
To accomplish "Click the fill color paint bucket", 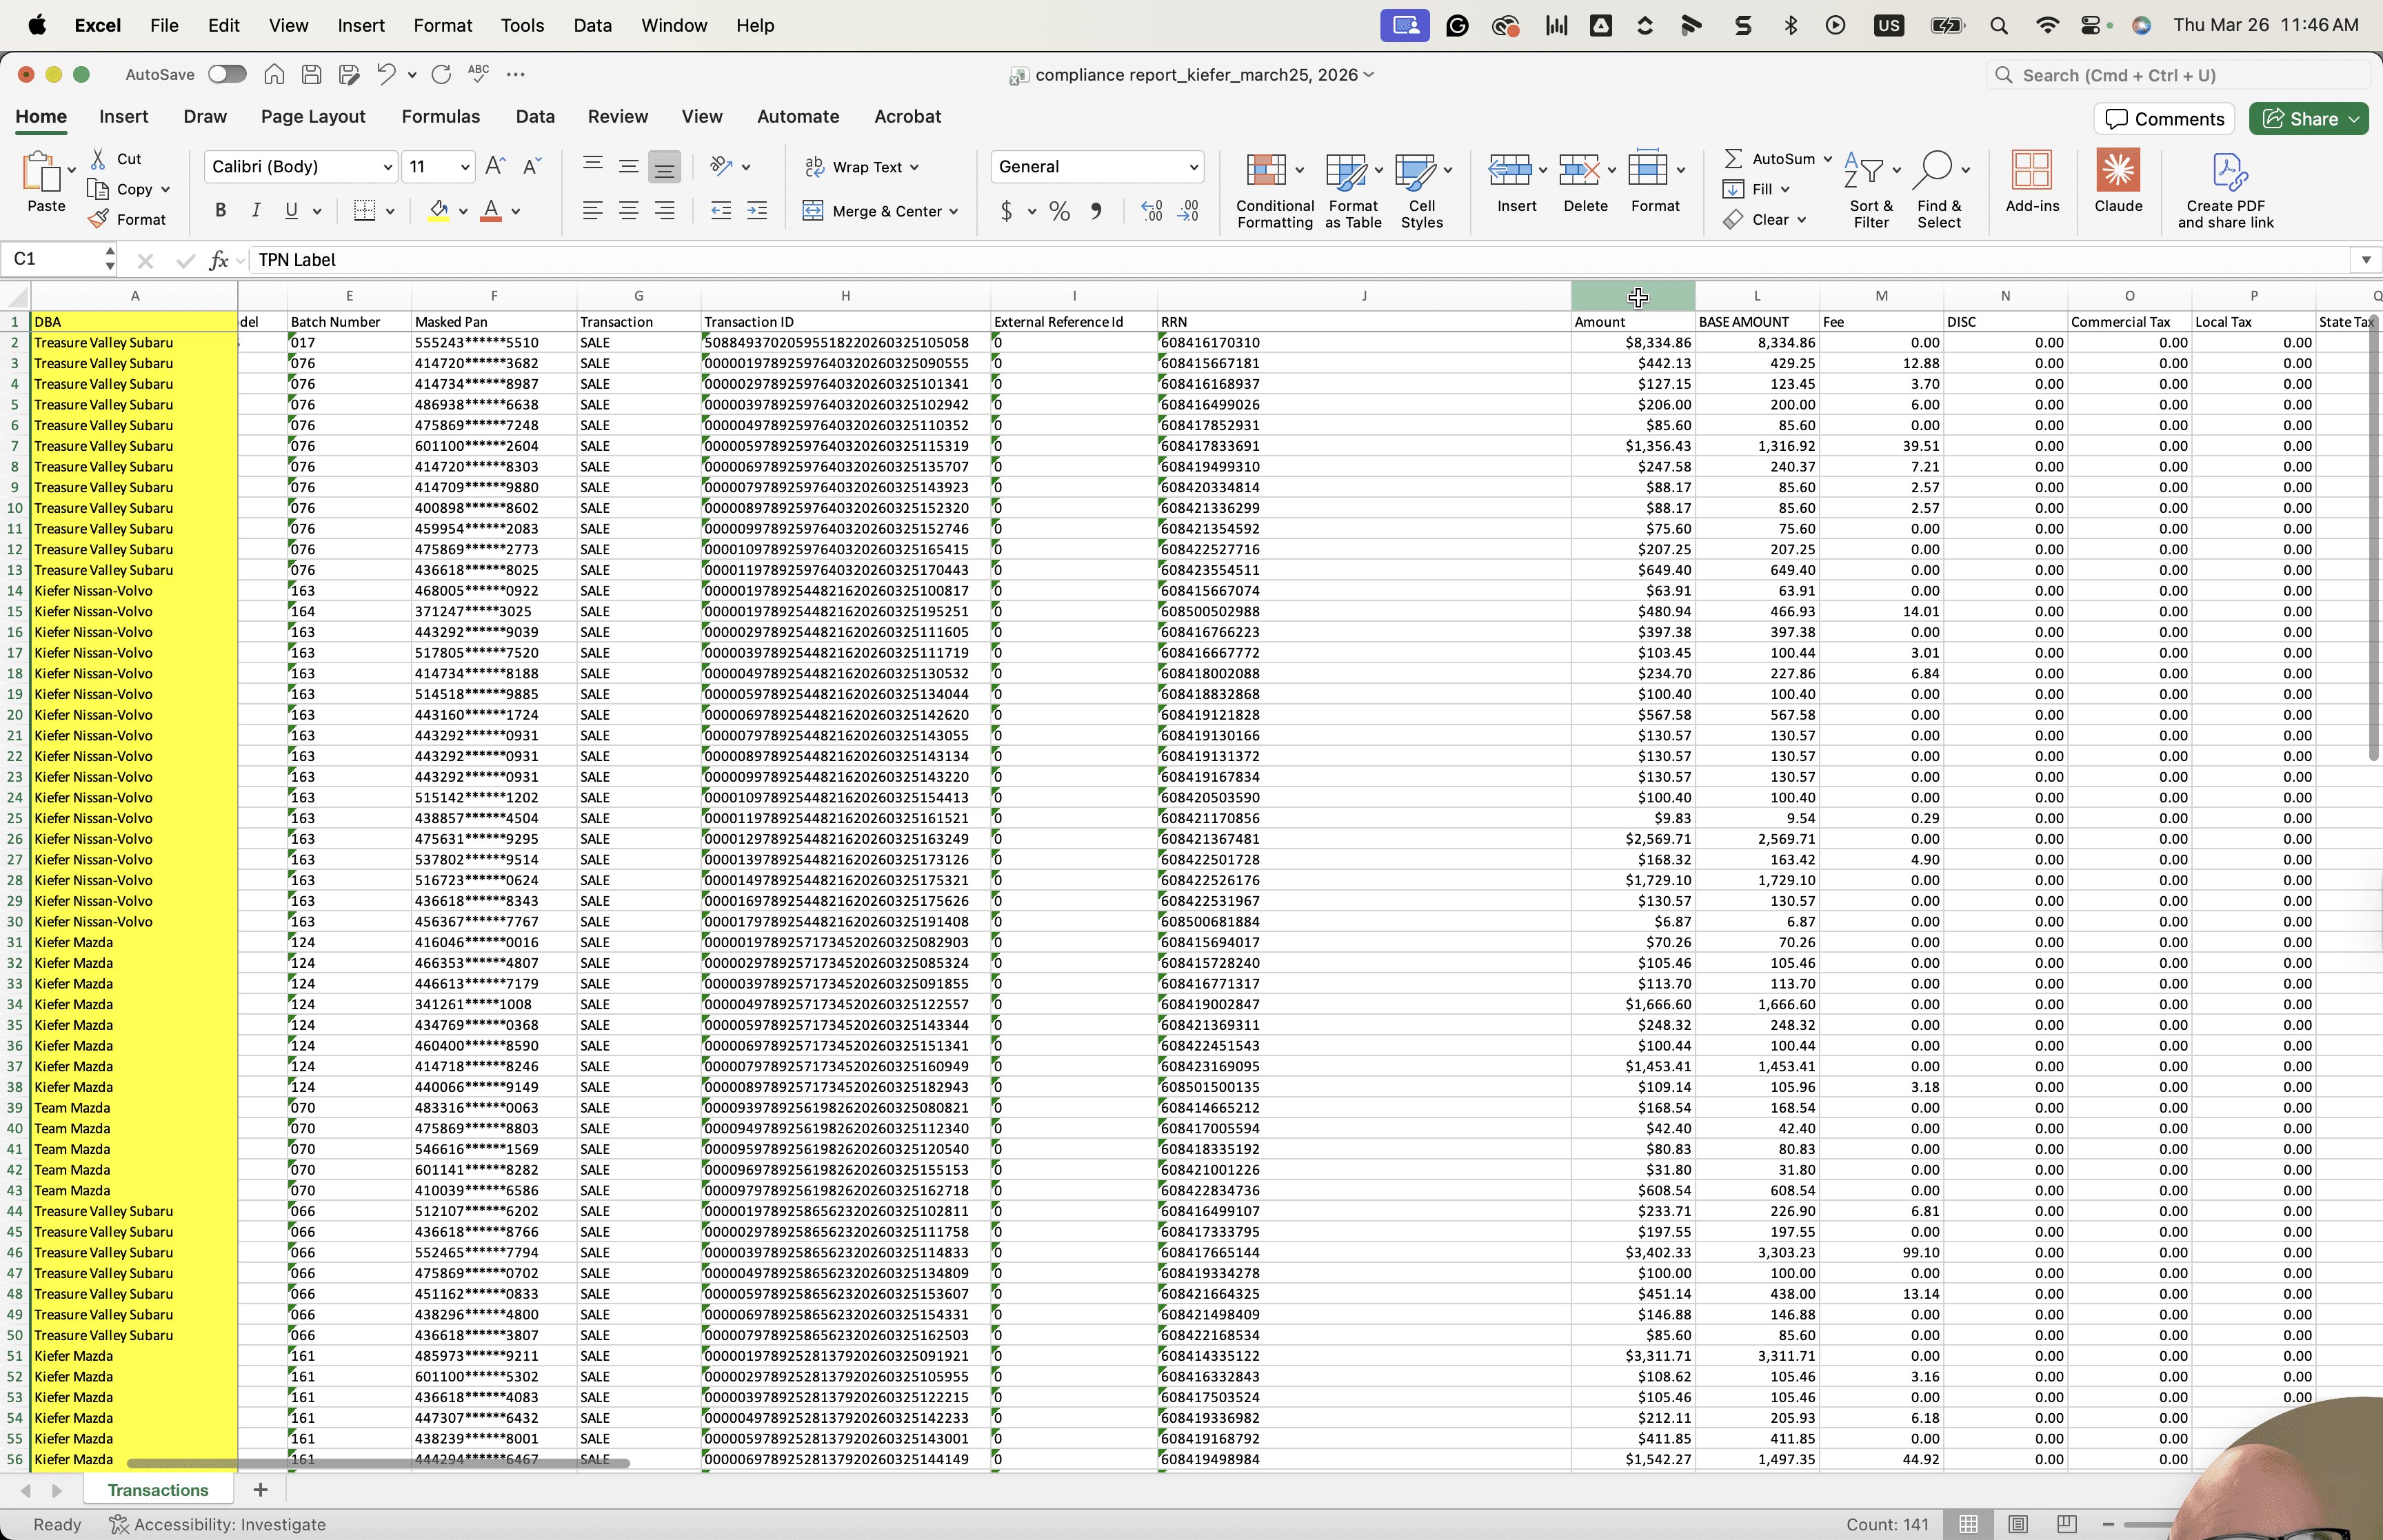I will pyautogui.click(x=438, y=210).
